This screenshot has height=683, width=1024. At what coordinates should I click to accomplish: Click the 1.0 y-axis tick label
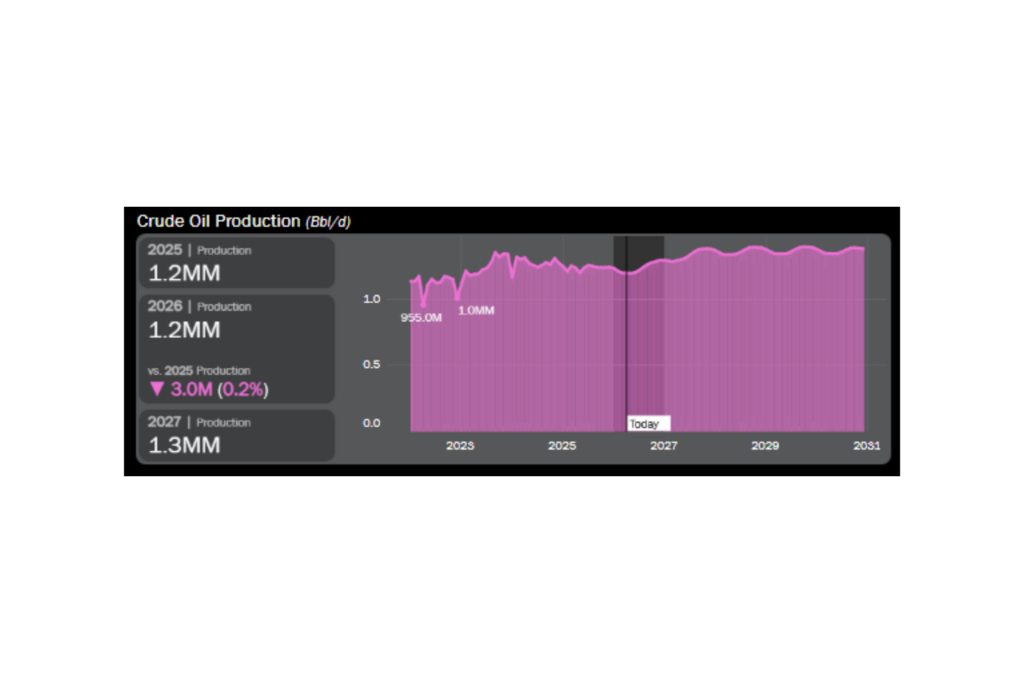(x=371, y=299)
